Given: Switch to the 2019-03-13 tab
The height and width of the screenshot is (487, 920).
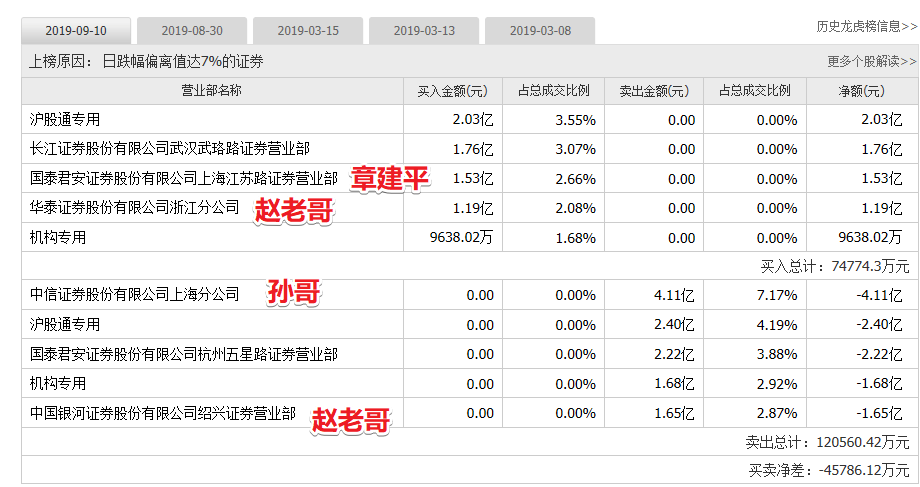Looking at the screenshot, I should point(424,31).
